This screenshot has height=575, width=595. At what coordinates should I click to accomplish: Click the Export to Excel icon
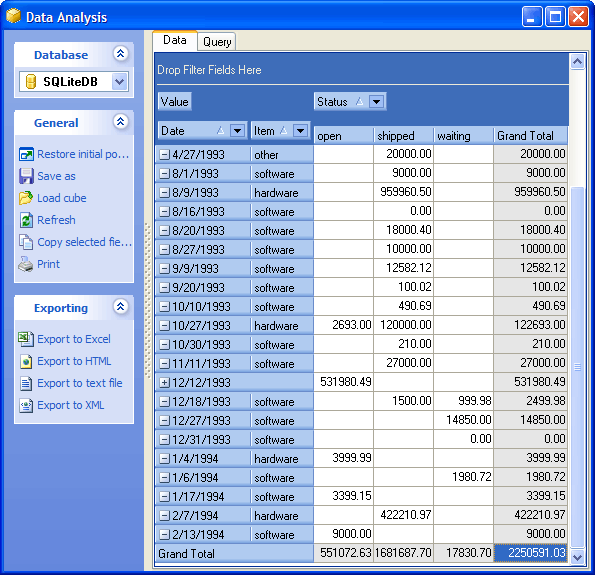click(26, 339)
